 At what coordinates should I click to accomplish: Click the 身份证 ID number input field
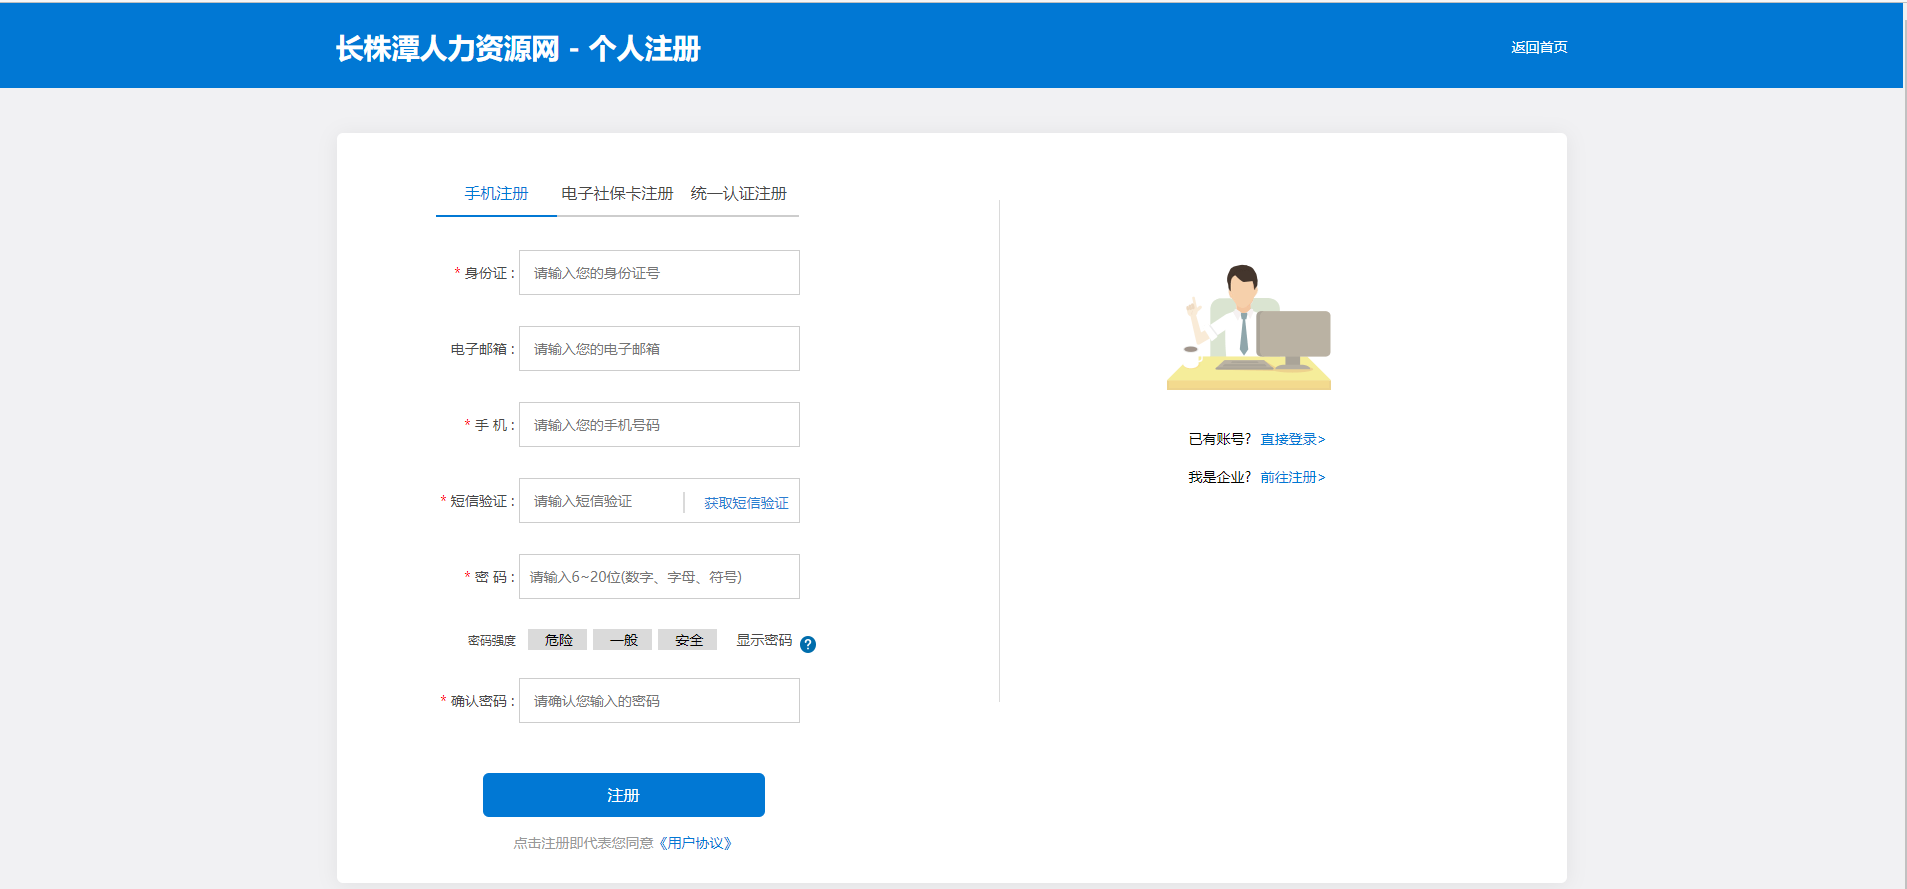tap(659, 273)
